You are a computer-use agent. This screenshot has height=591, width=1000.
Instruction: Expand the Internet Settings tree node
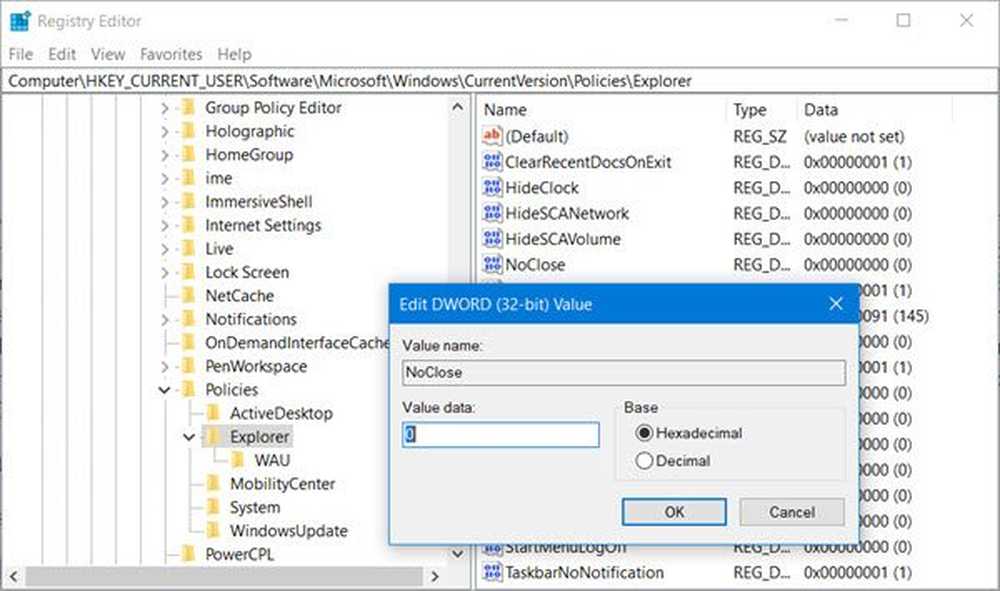point(165,226)
